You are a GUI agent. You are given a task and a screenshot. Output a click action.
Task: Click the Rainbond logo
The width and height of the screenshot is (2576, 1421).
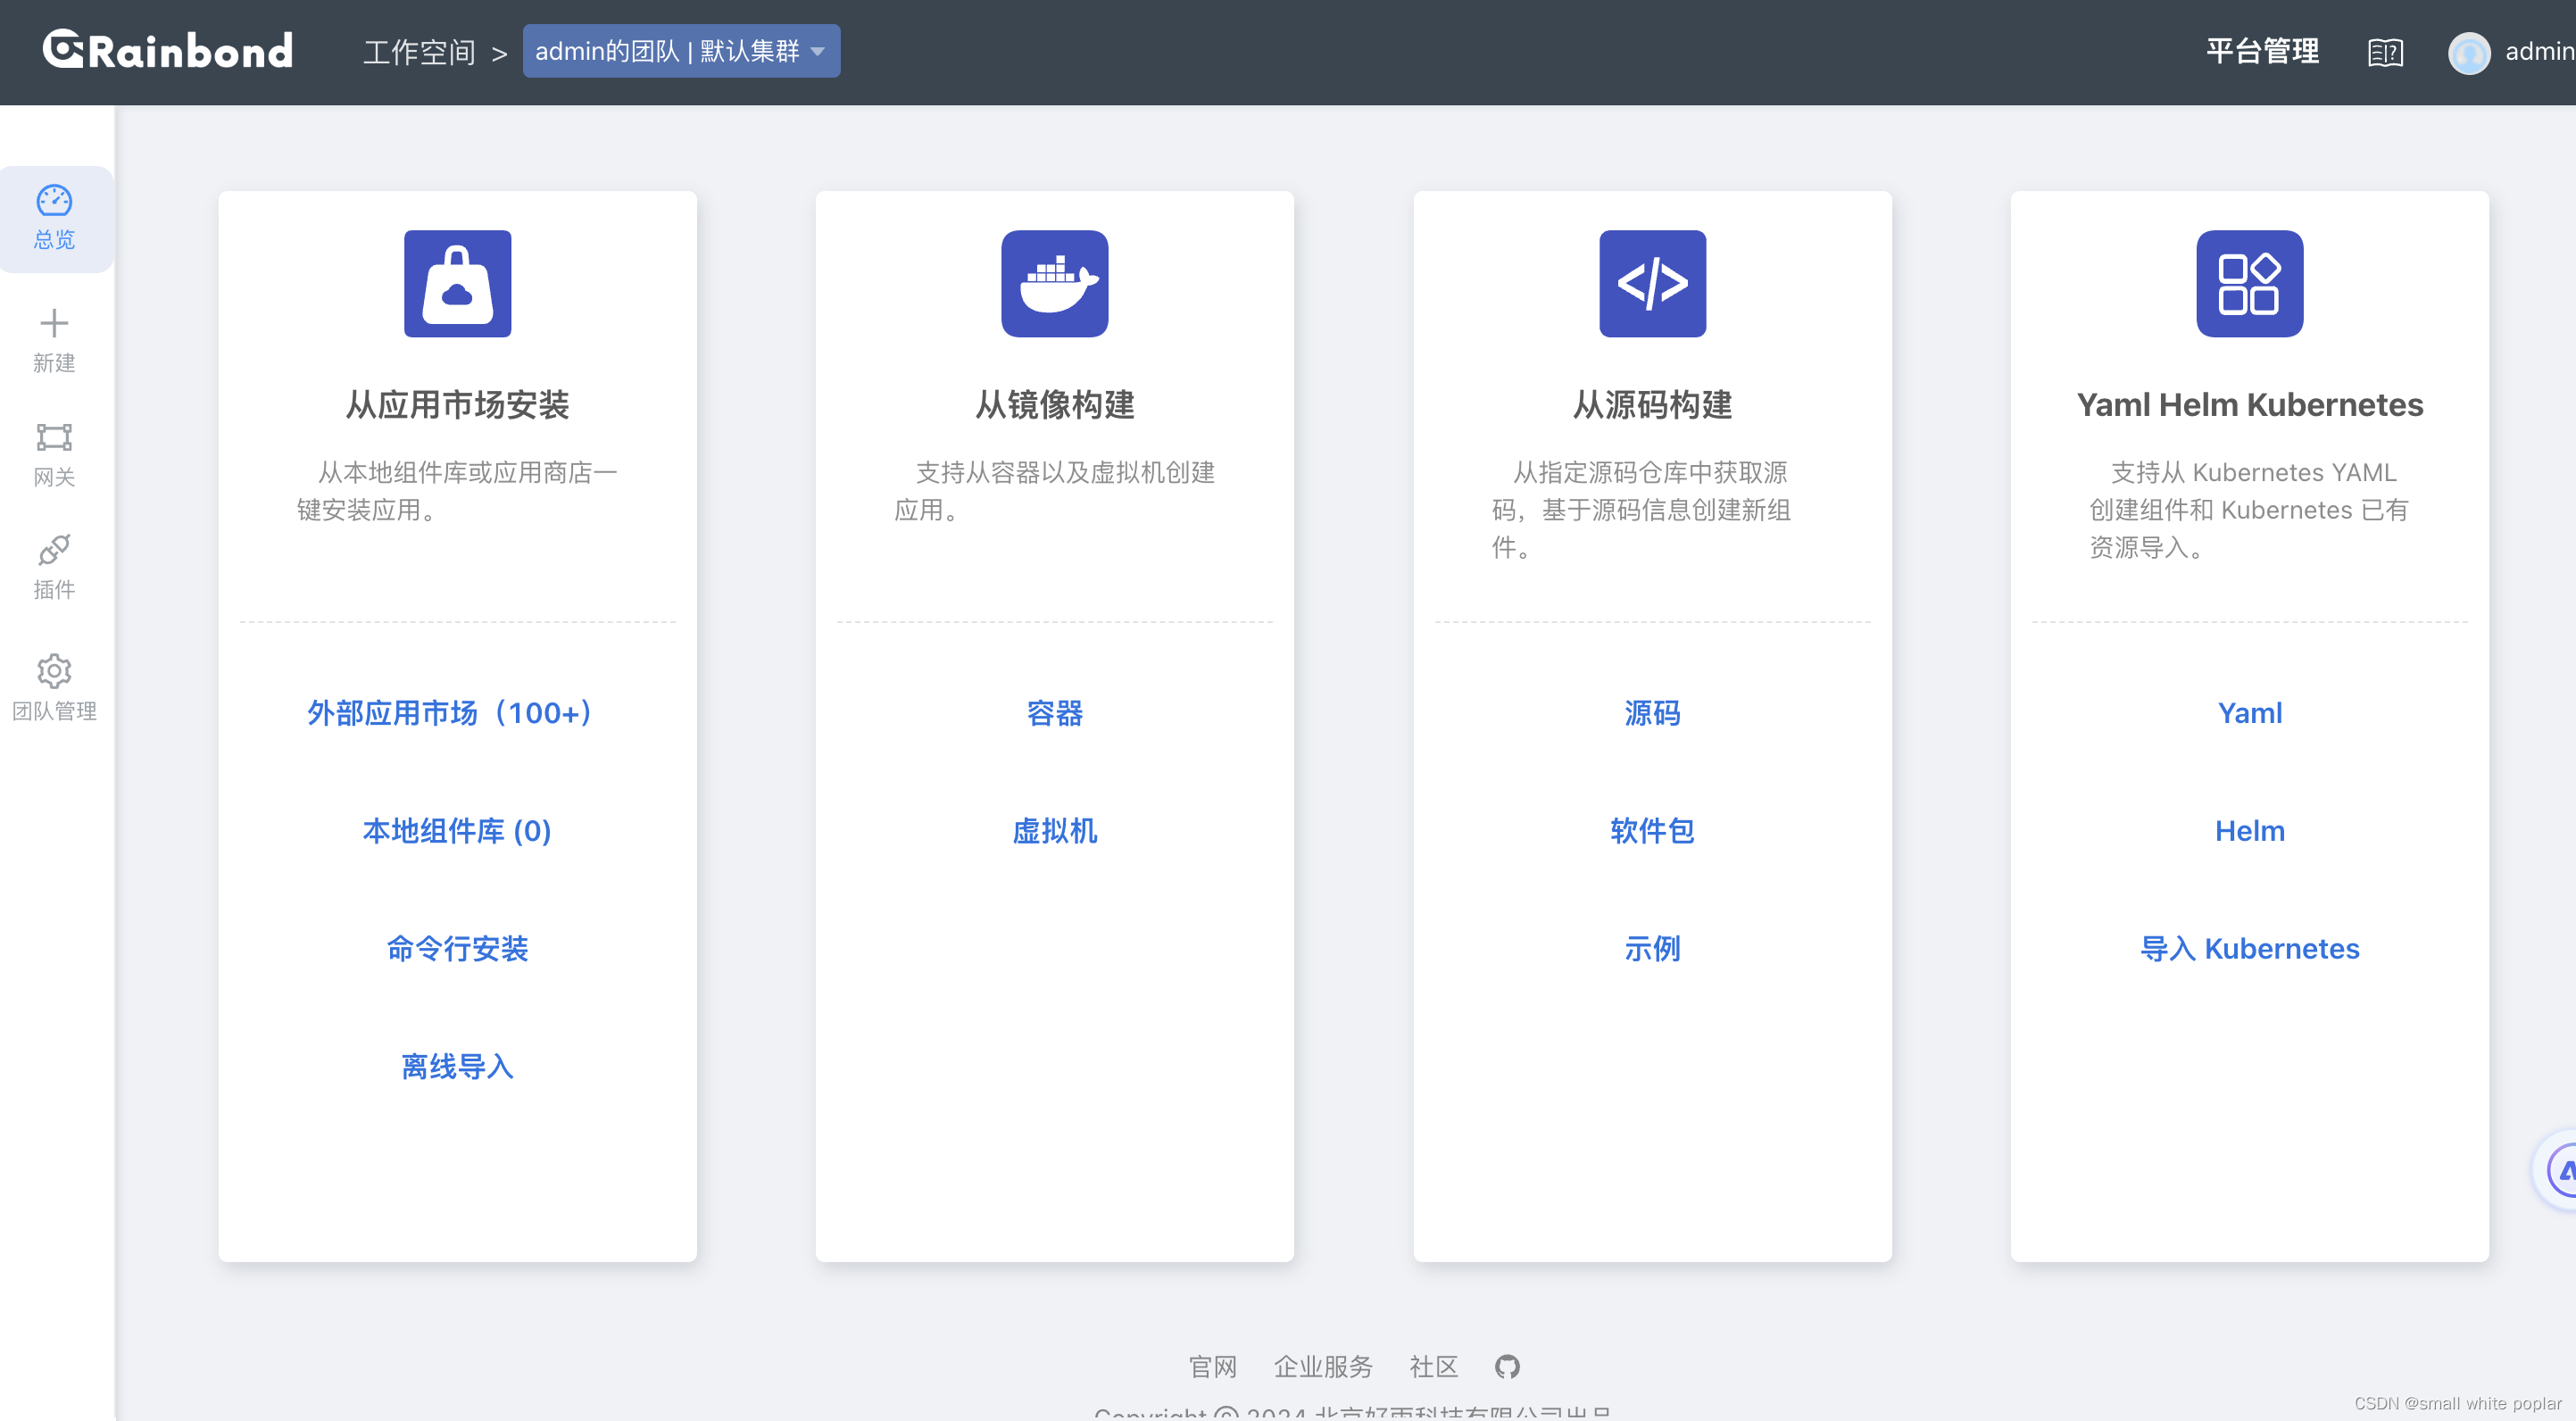pyautogui.click(x=168, y=49)
